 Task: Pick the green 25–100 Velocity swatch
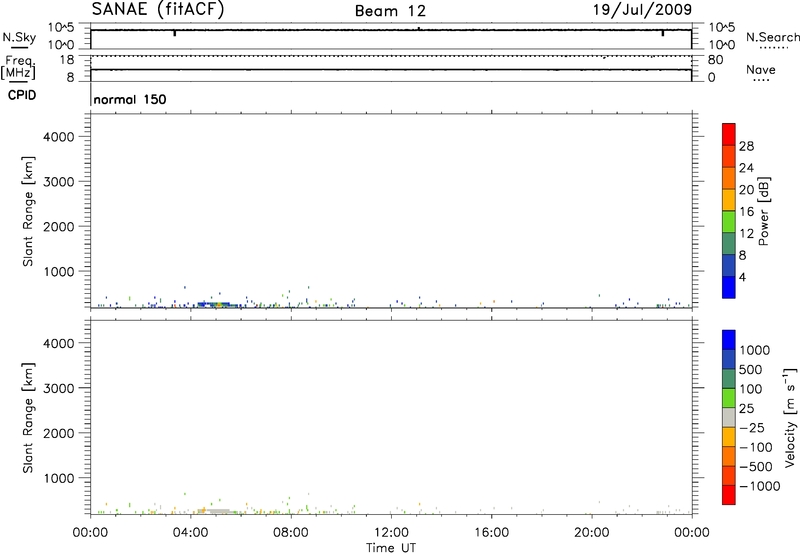(729, 398)
